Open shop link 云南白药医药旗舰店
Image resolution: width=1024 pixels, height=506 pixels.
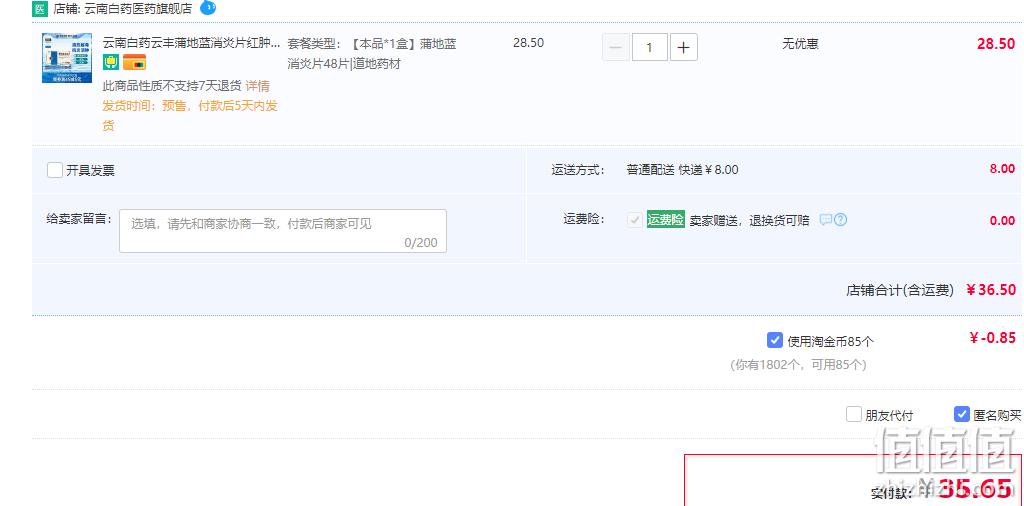click(138, 9)
